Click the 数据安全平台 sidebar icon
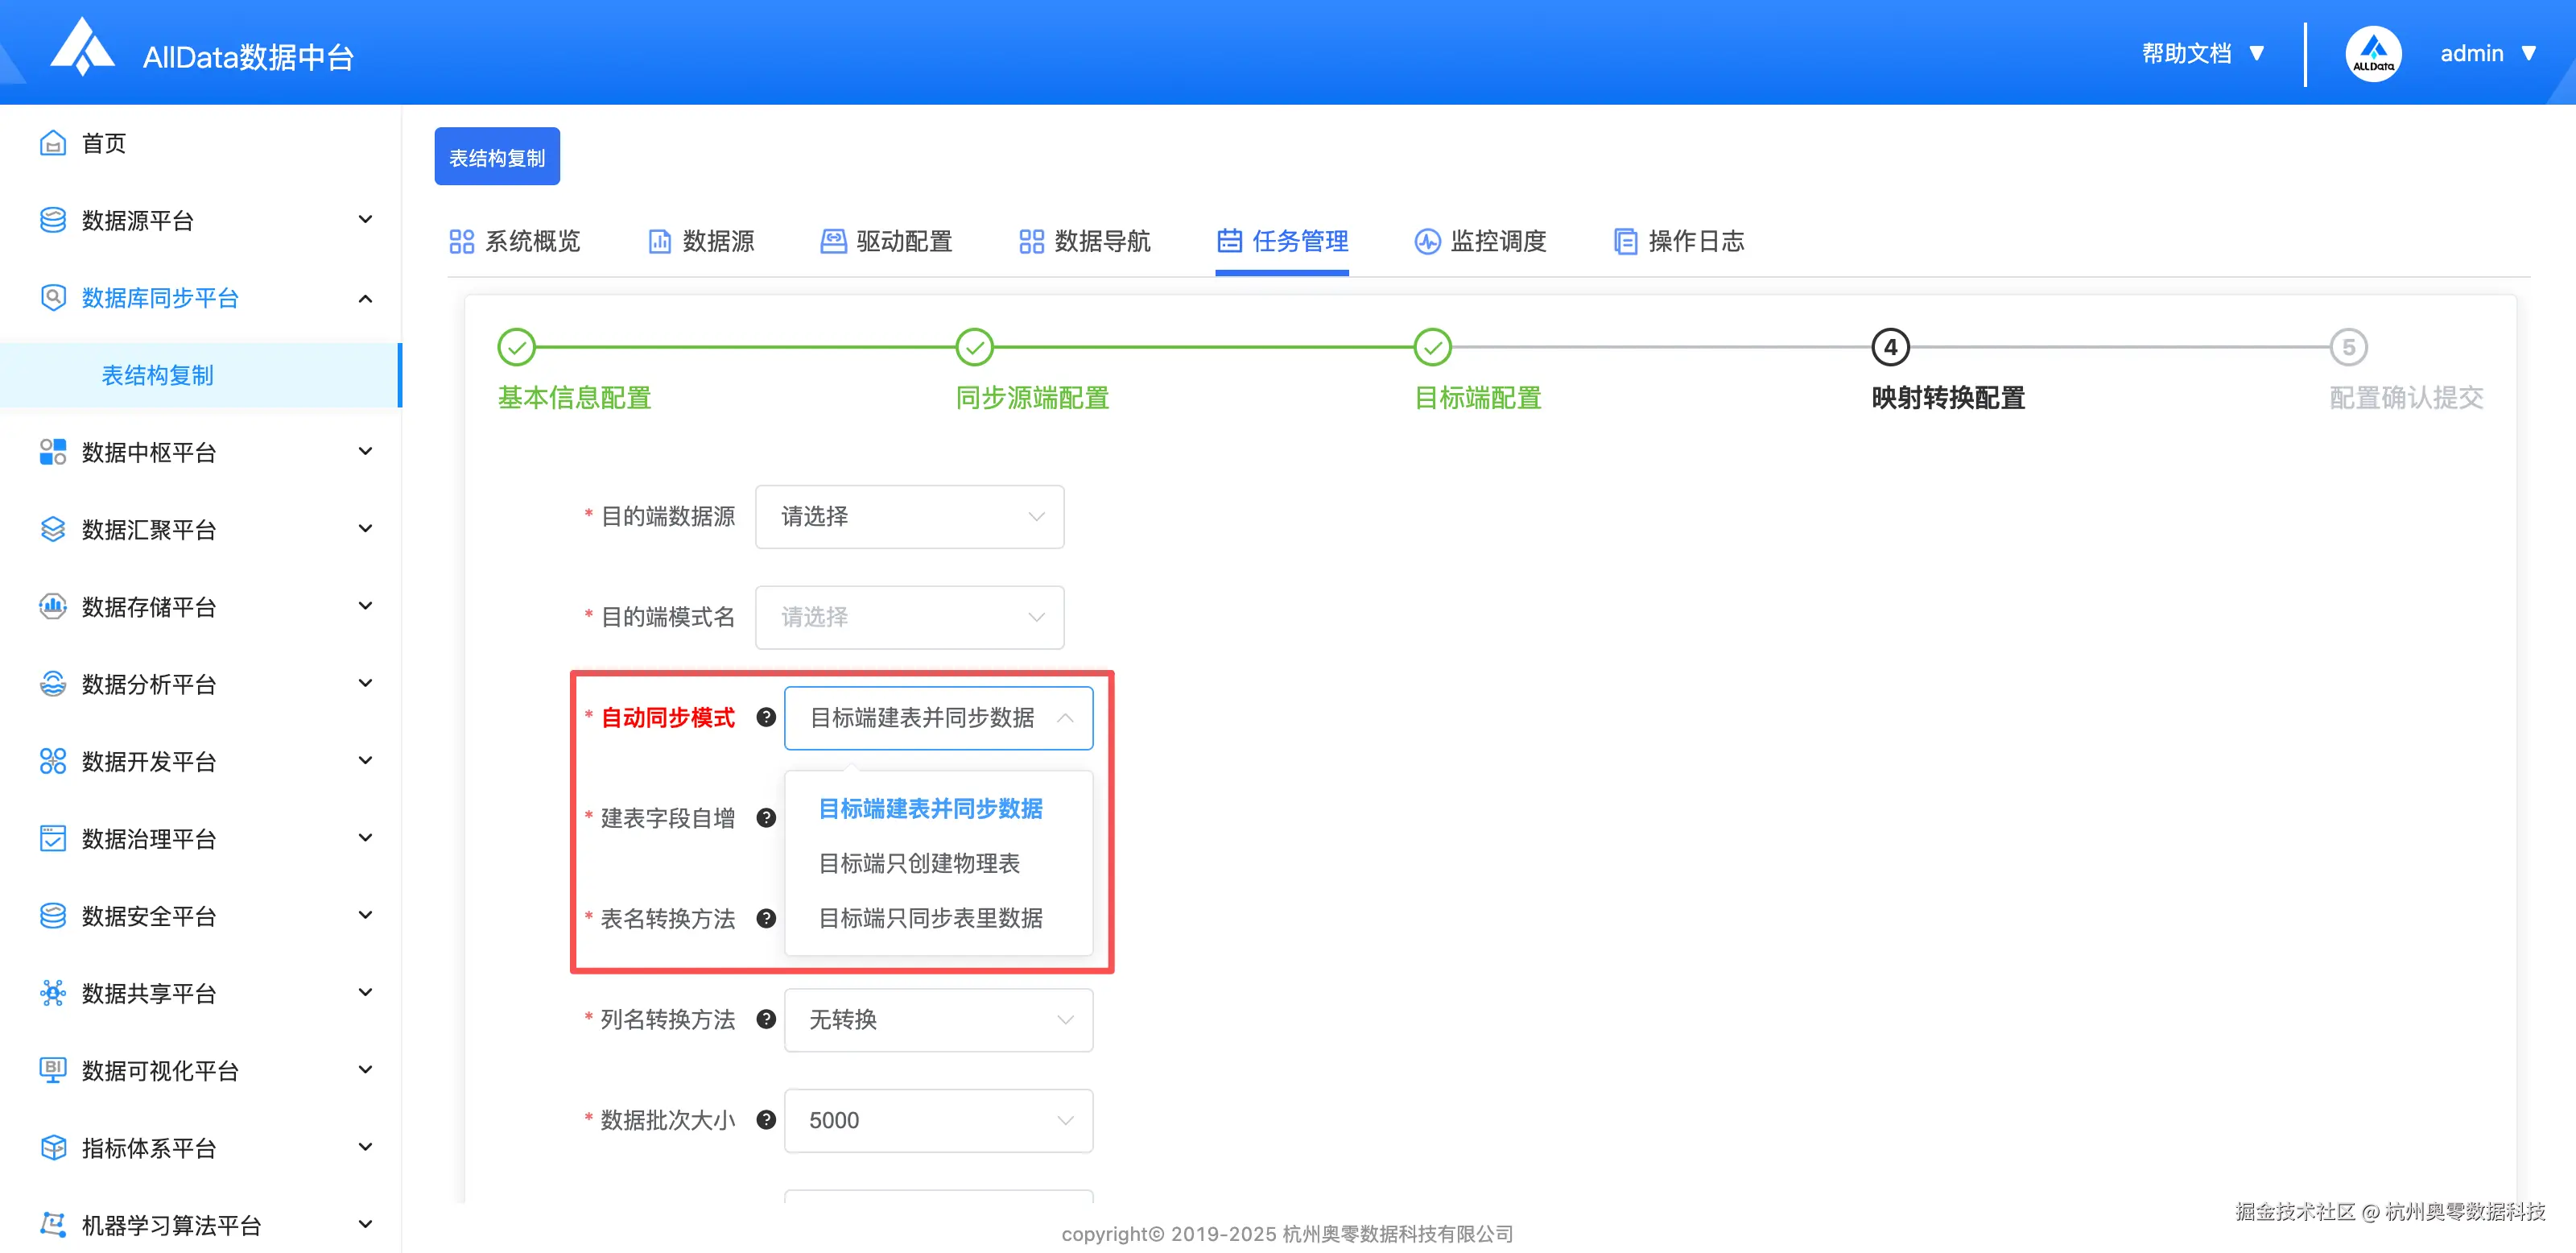The height and width of the screenshot is (1253, 2576). (54, 915)
